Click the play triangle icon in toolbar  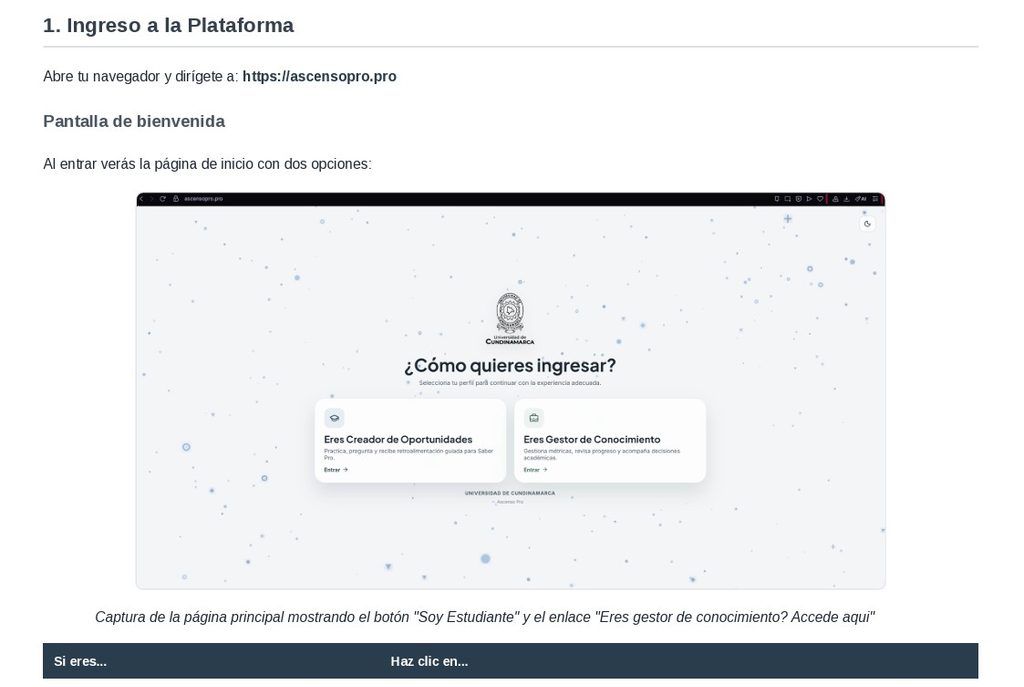[x=809, y=199]
